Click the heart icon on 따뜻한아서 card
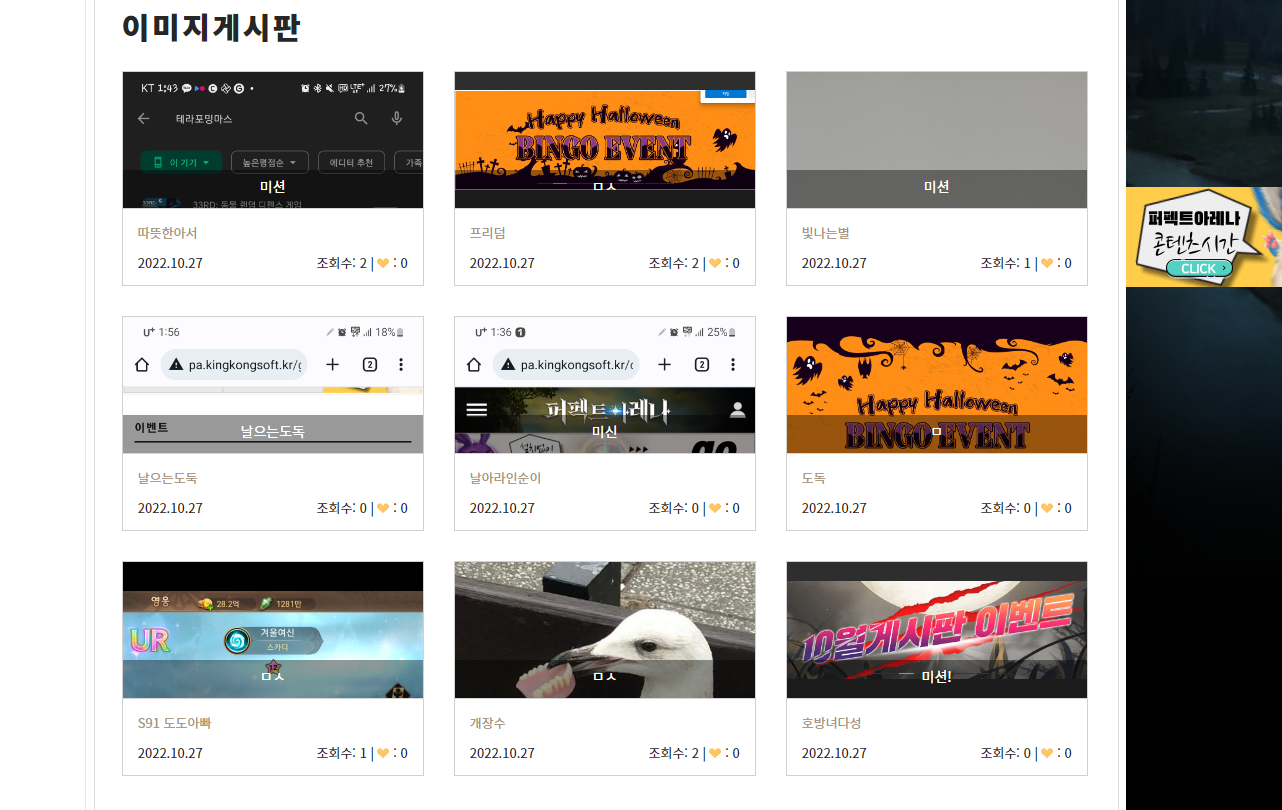Image resolution: width=1282 pixels, height=810 pixels. coord(383,263)
